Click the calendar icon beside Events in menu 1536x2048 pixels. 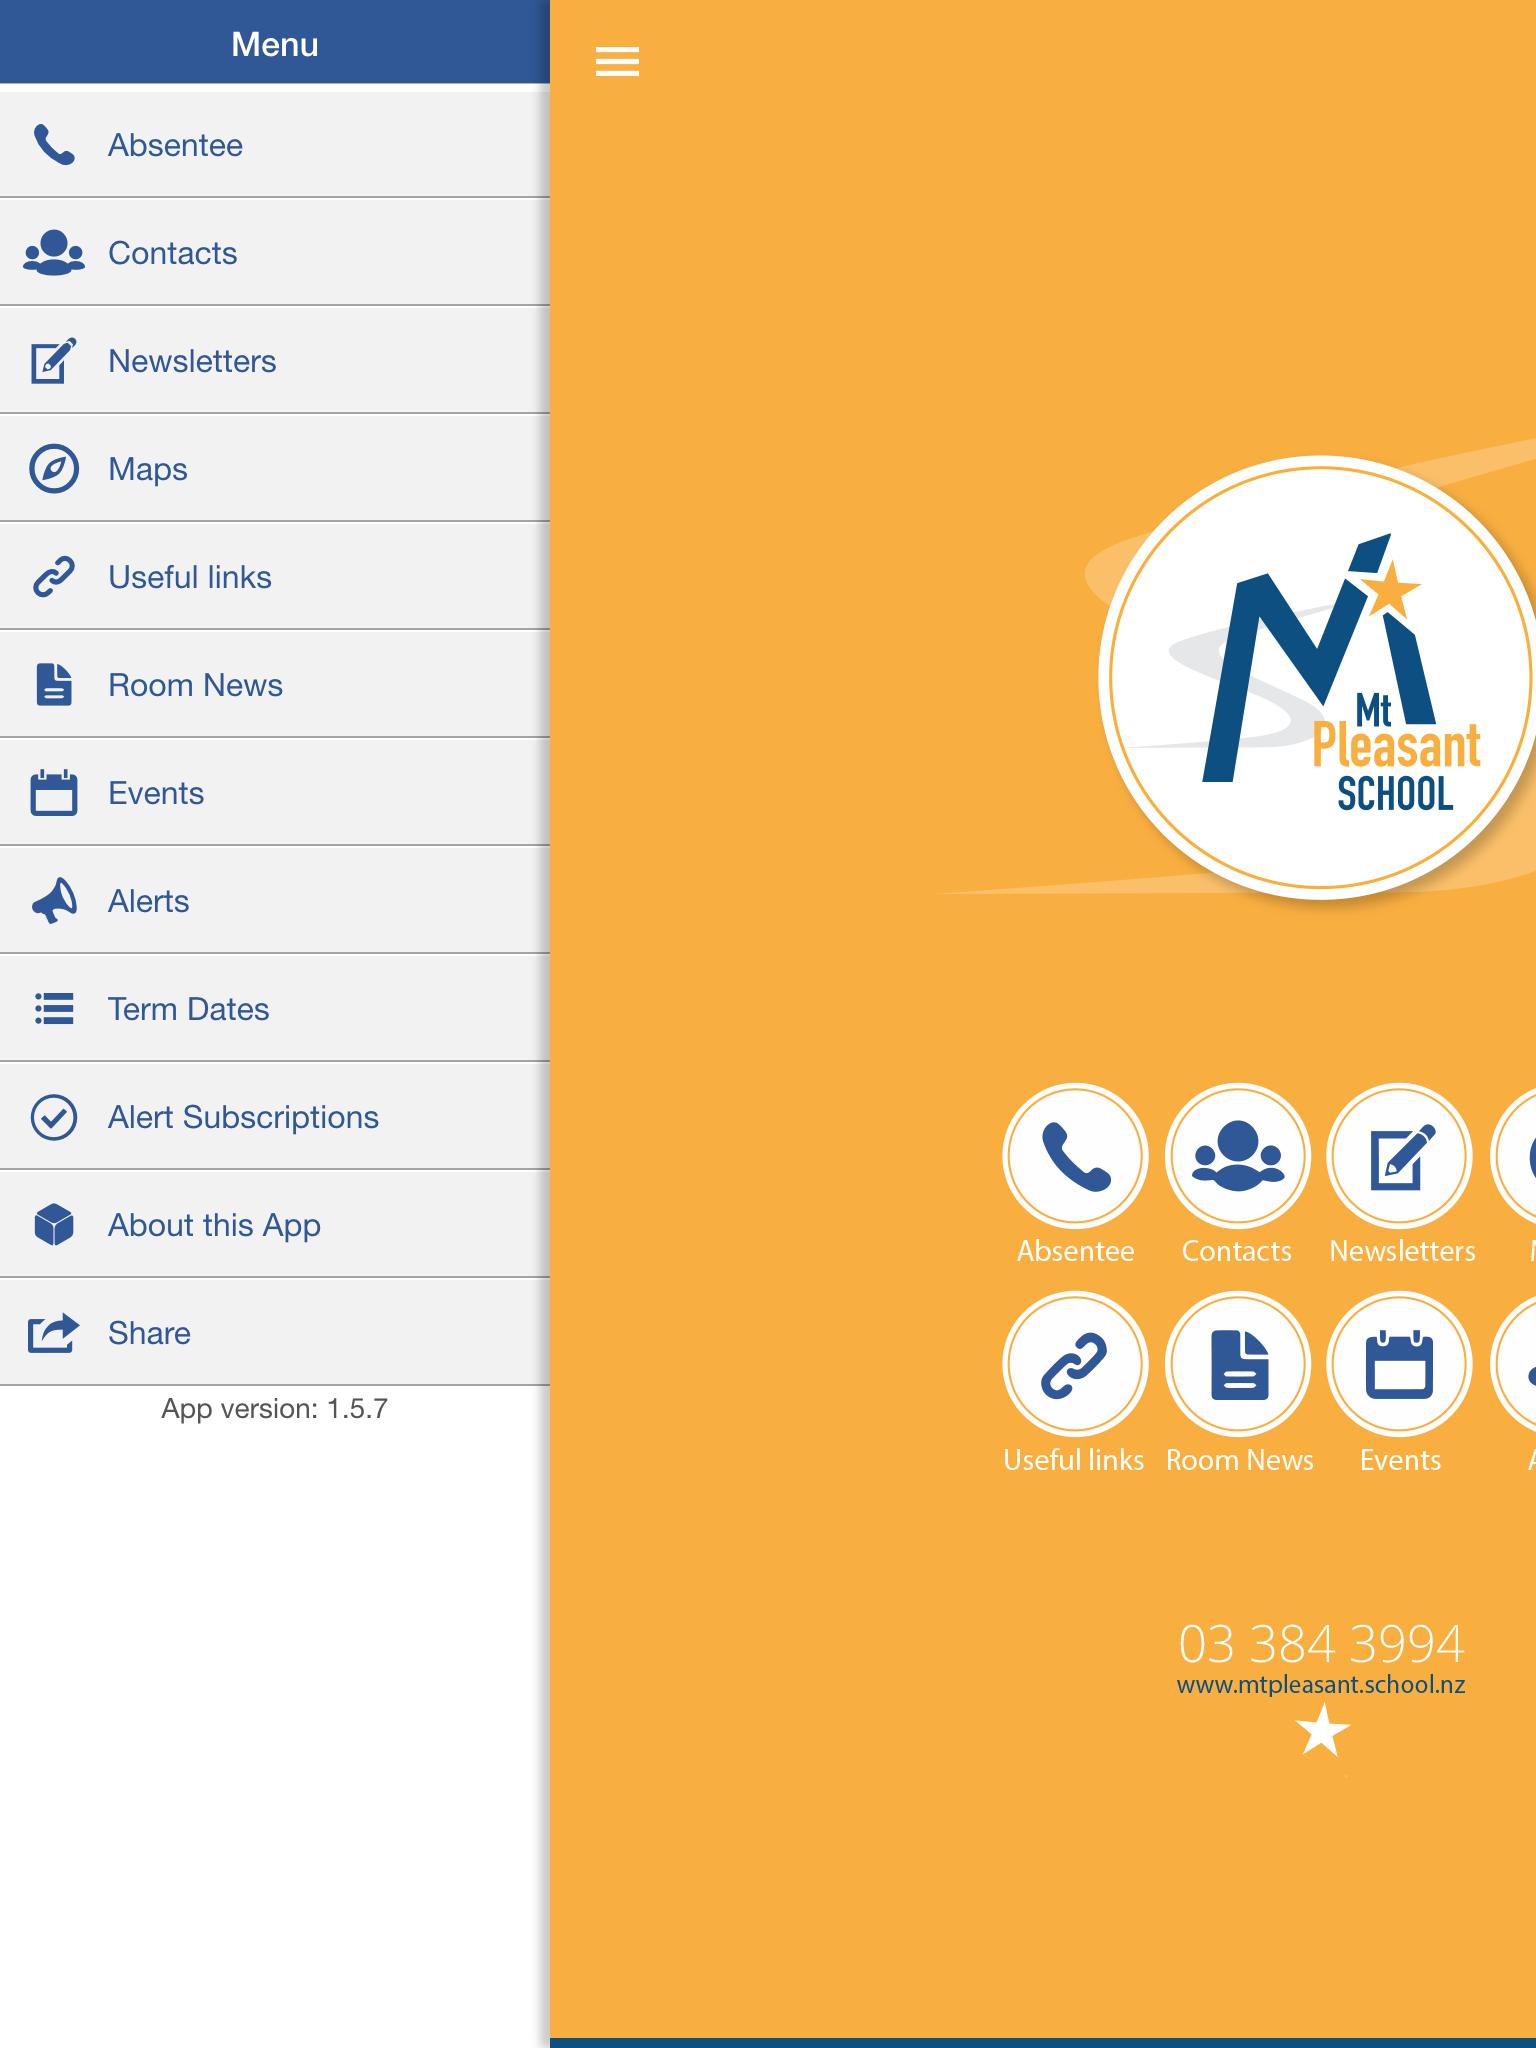point(54,793)
